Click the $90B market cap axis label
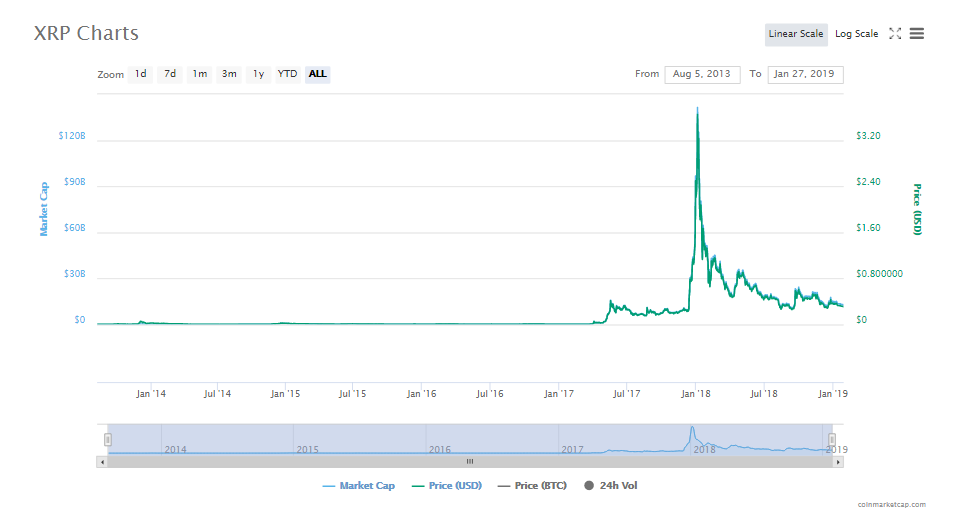Image resolution: width=965 pixels, height=530 pixels. pos(74,182)
